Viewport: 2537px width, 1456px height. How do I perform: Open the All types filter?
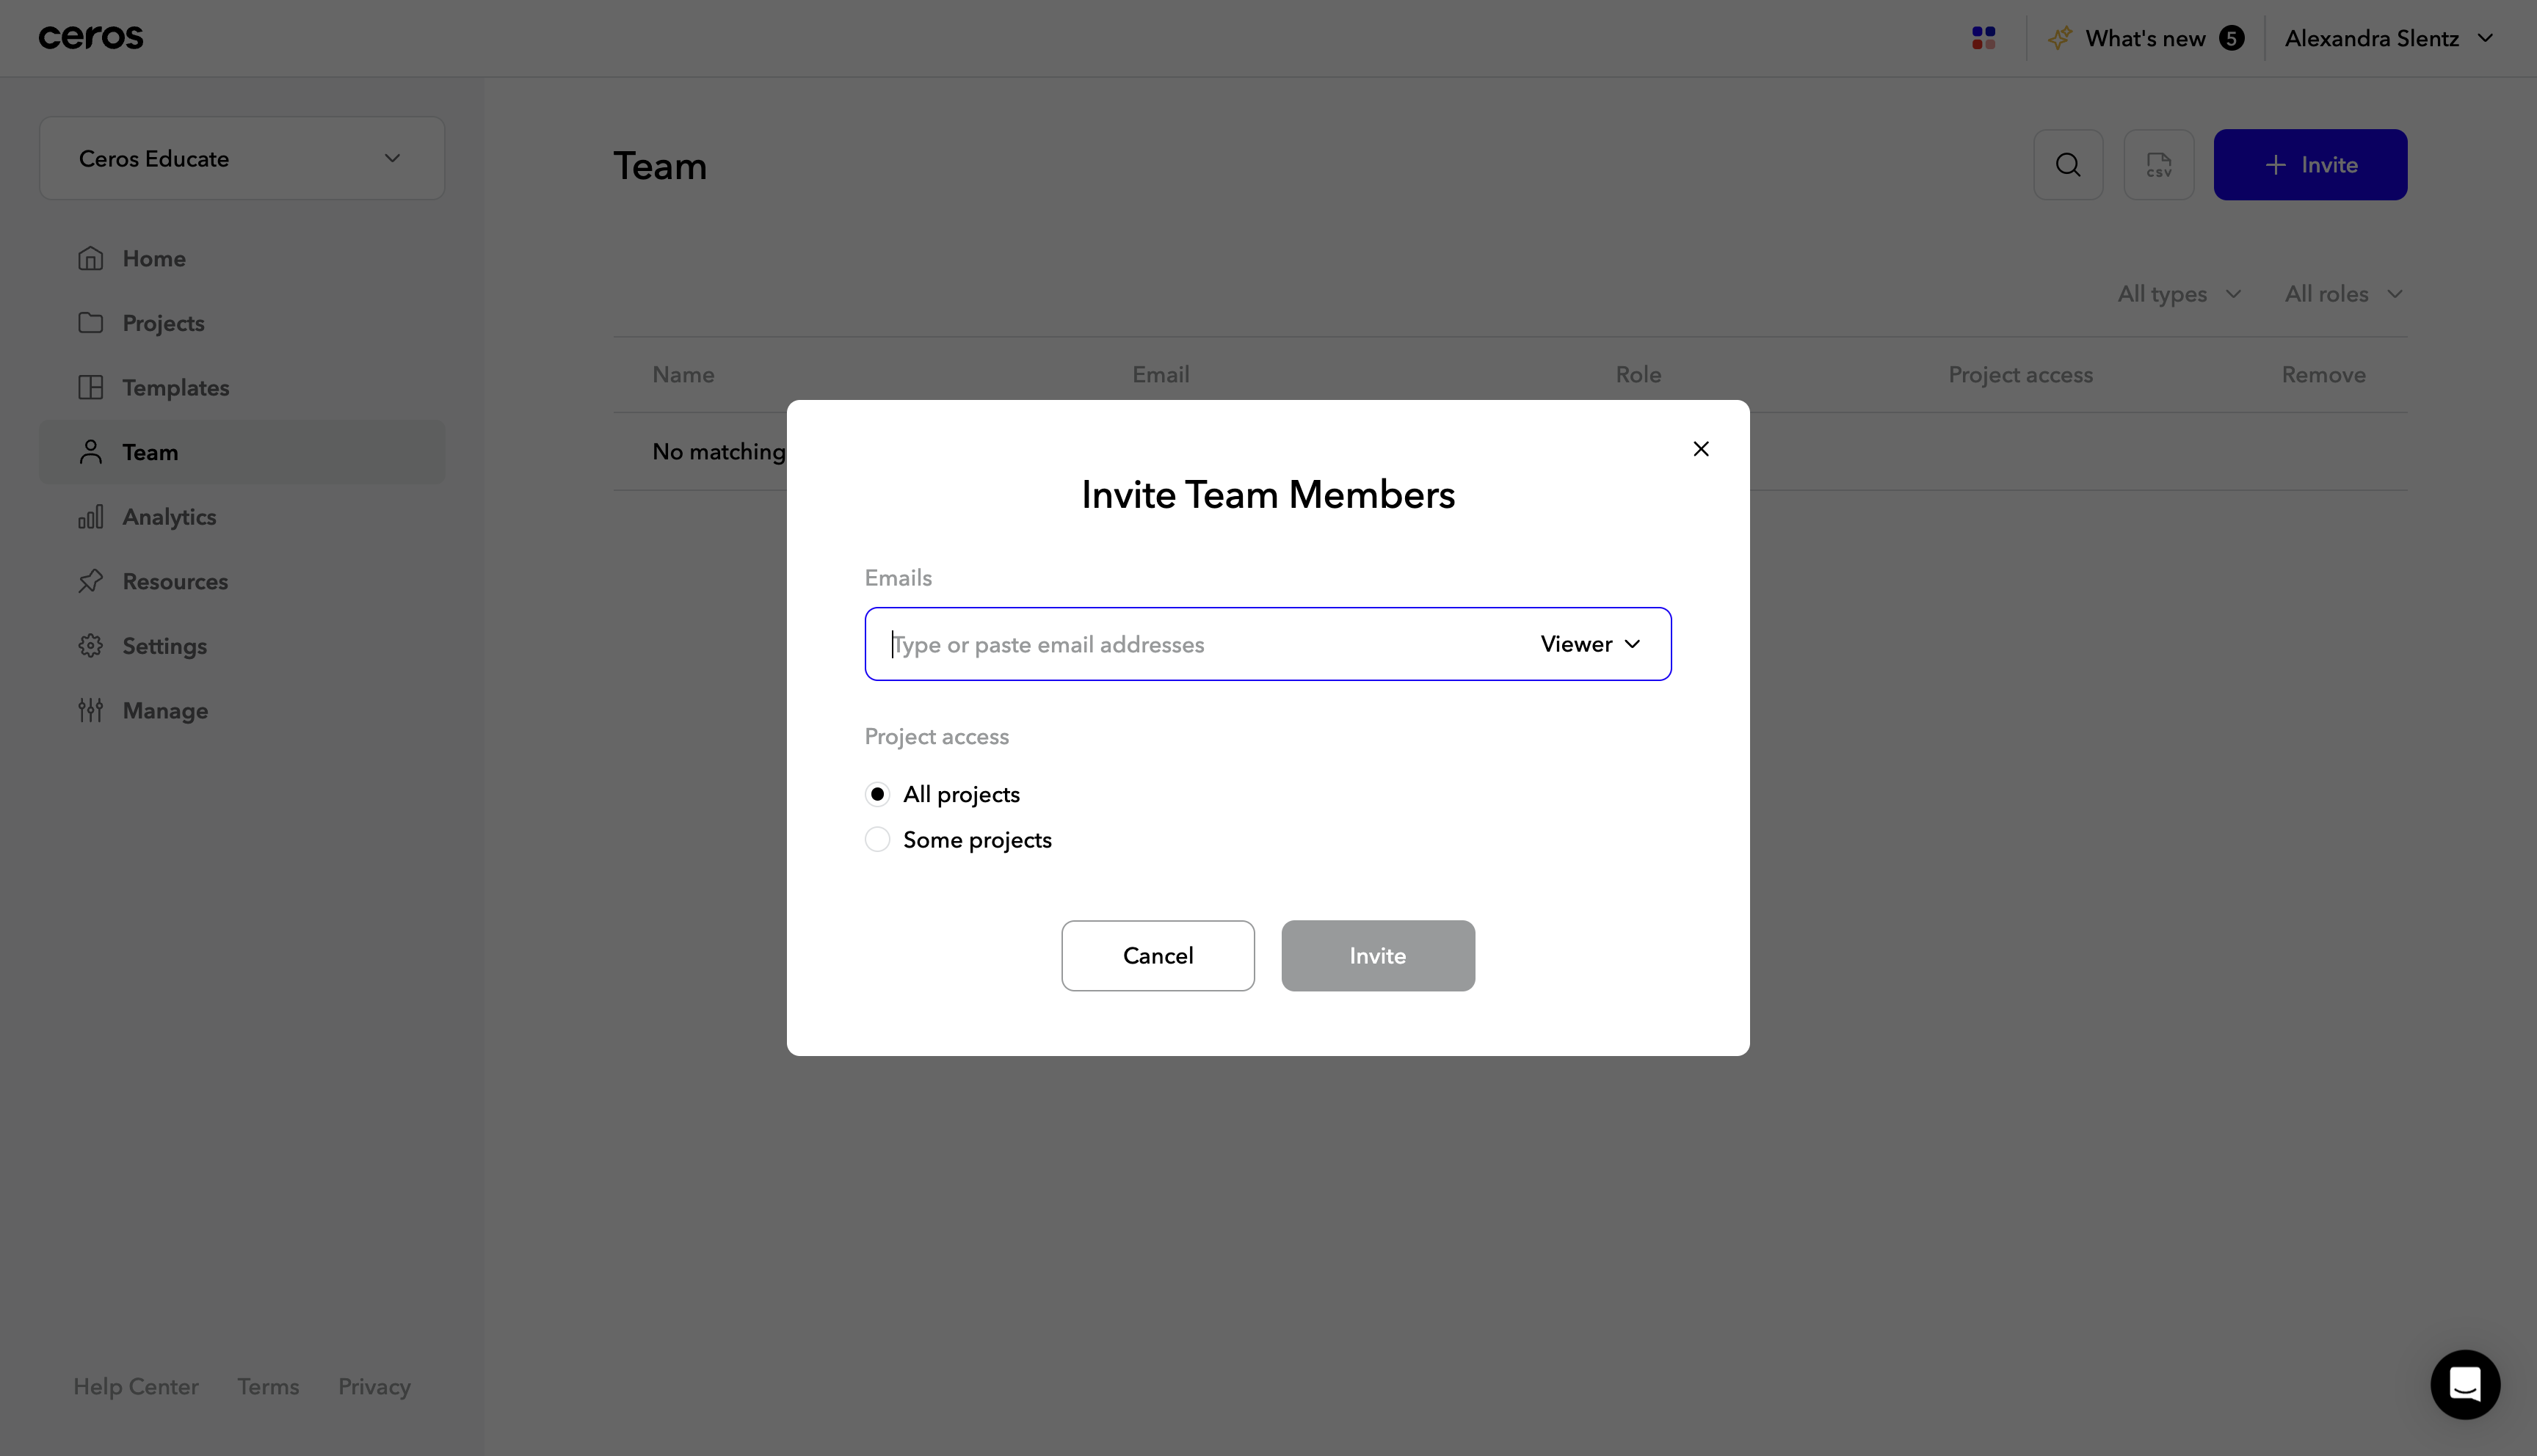coord(2179,294)
